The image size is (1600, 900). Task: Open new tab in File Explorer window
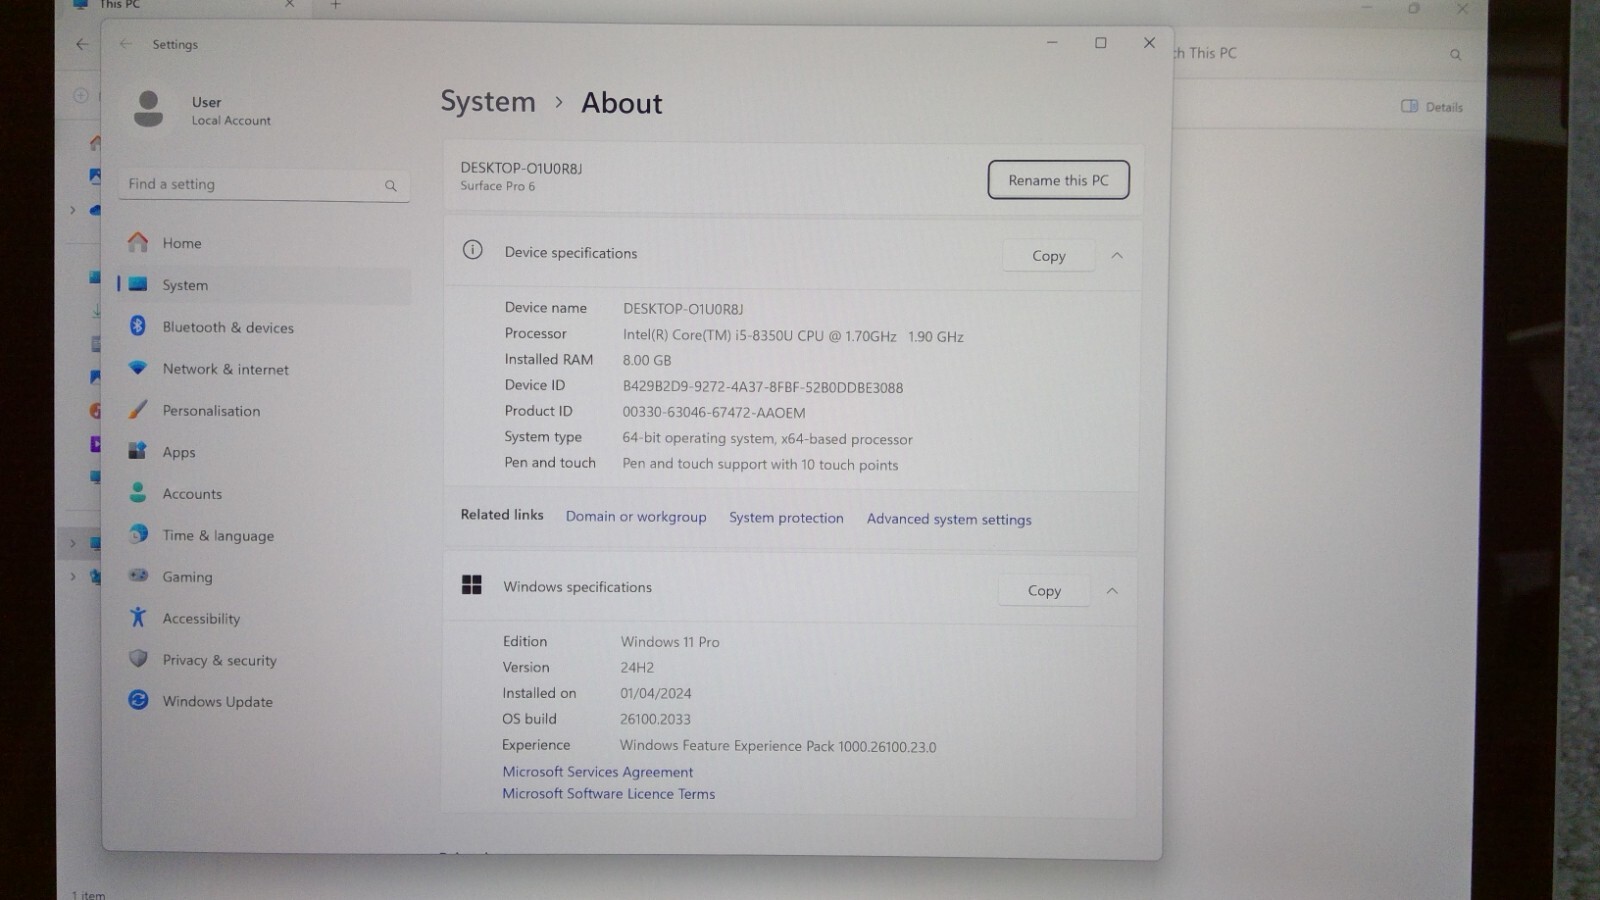point(336,5)
